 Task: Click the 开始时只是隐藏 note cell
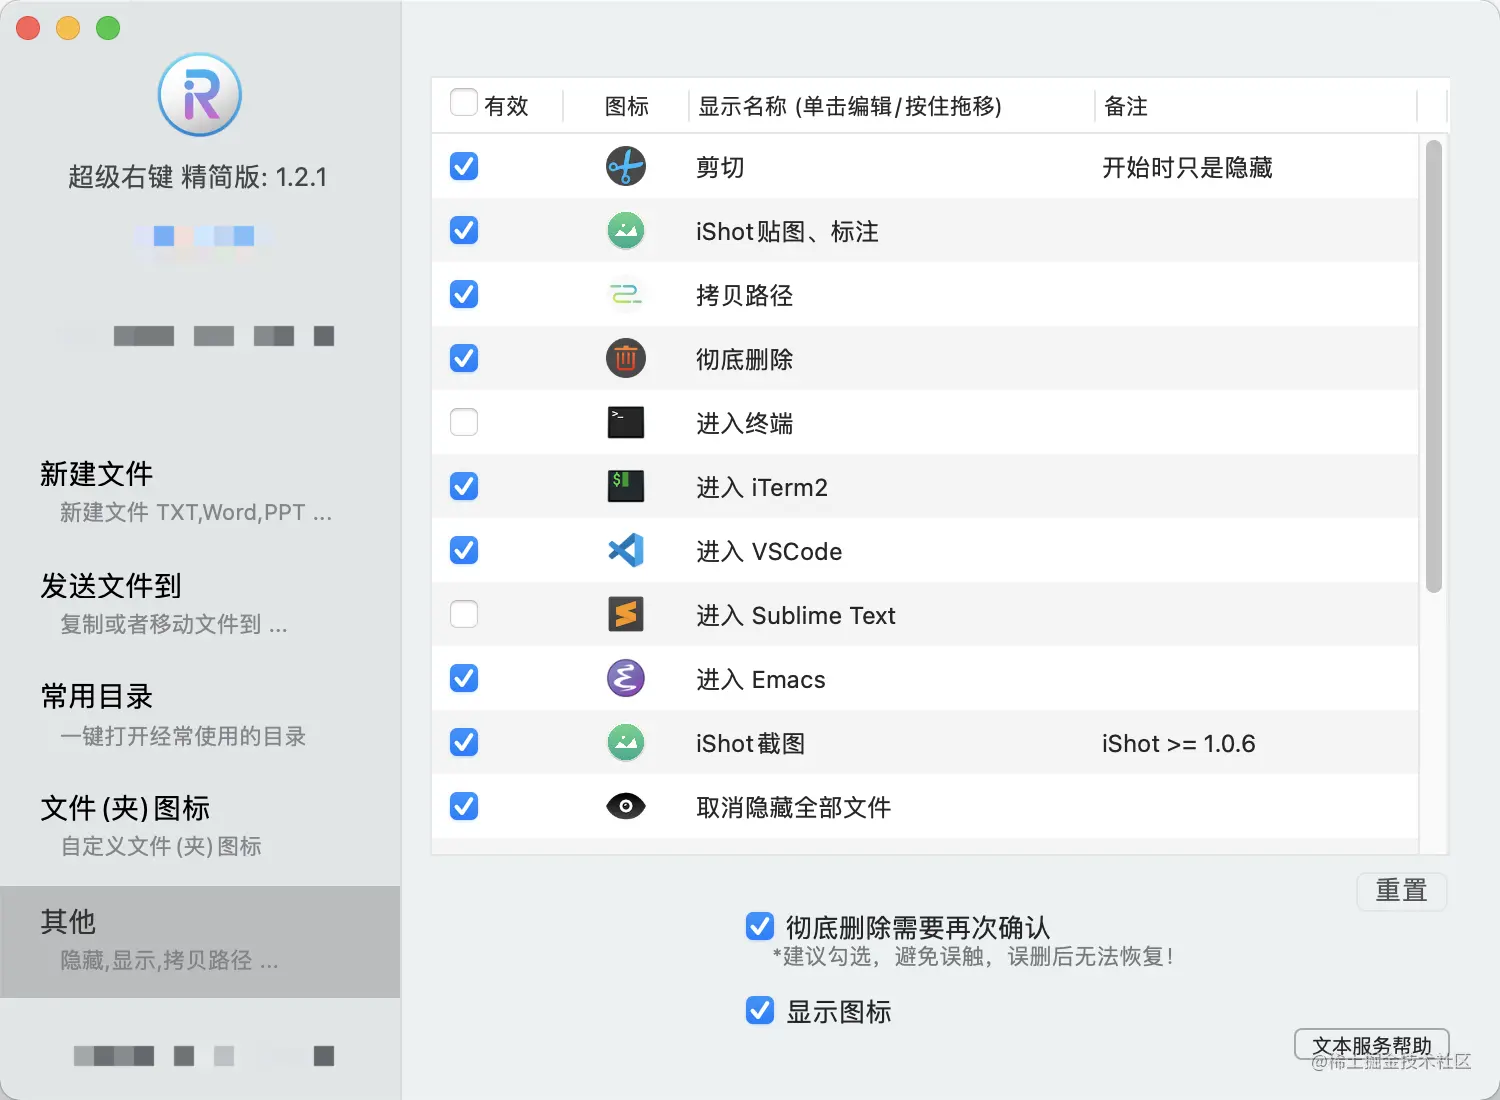(x=1187, y=167)
